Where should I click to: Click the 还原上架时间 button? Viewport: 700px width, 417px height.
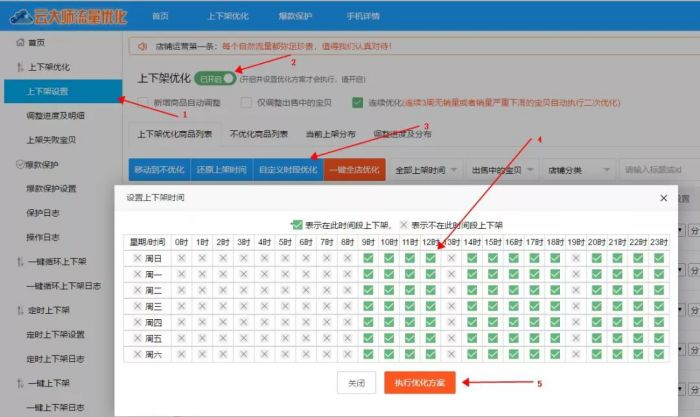click(221, 170)
